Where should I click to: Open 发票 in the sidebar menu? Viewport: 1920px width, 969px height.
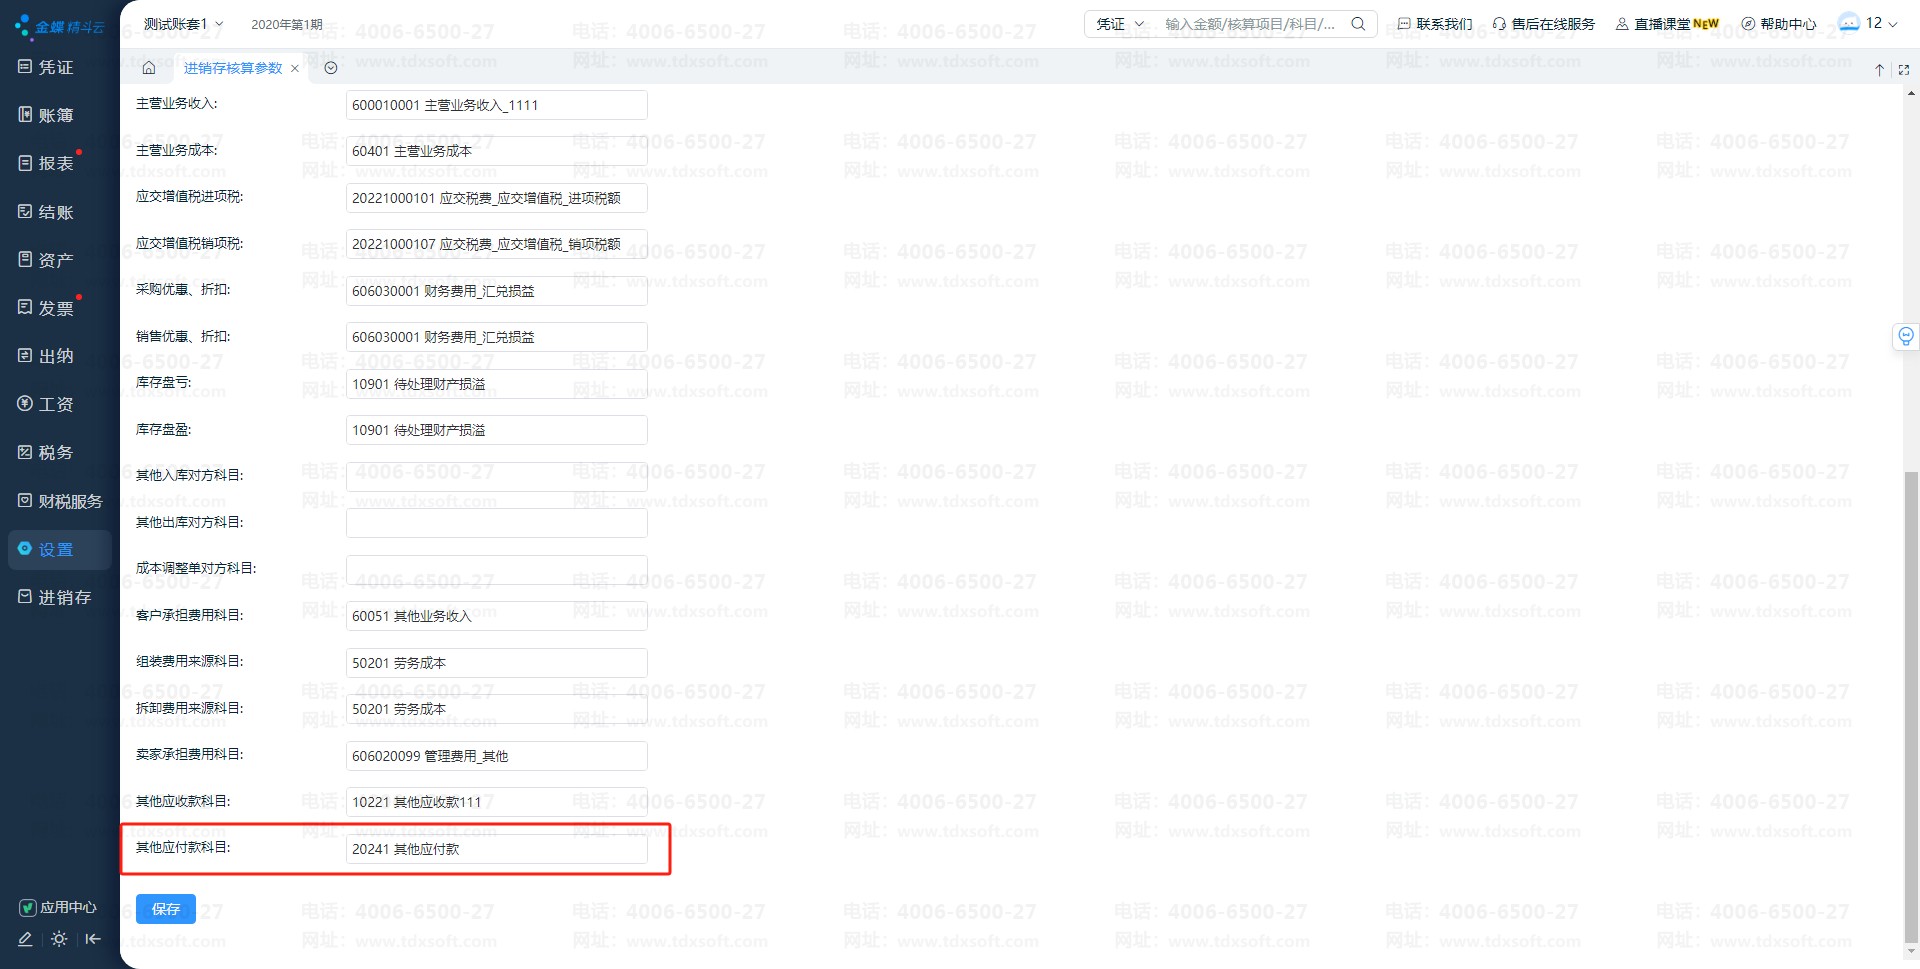(55, 308)
